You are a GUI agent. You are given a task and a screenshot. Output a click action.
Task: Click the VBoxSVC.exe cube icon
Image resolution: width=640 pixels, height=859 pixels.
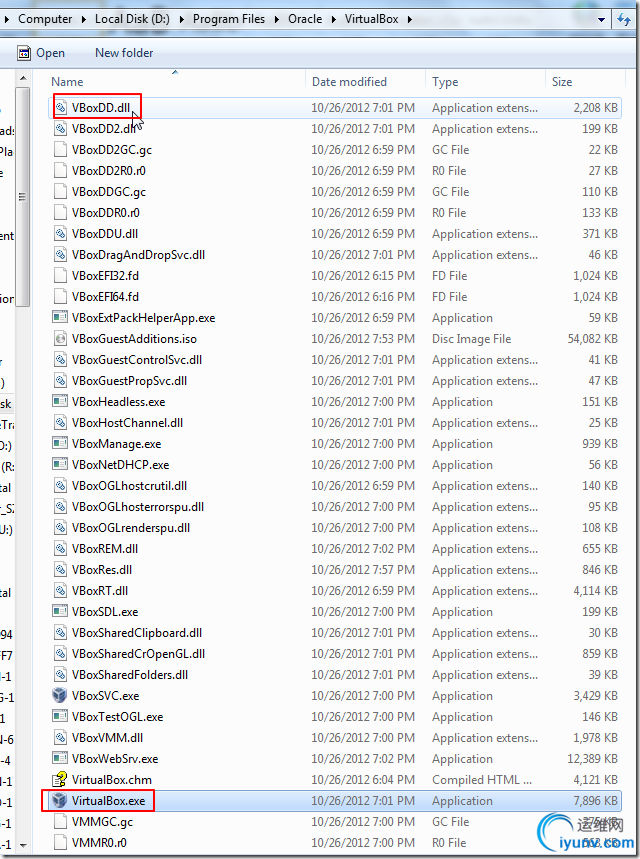pos(60,696)
